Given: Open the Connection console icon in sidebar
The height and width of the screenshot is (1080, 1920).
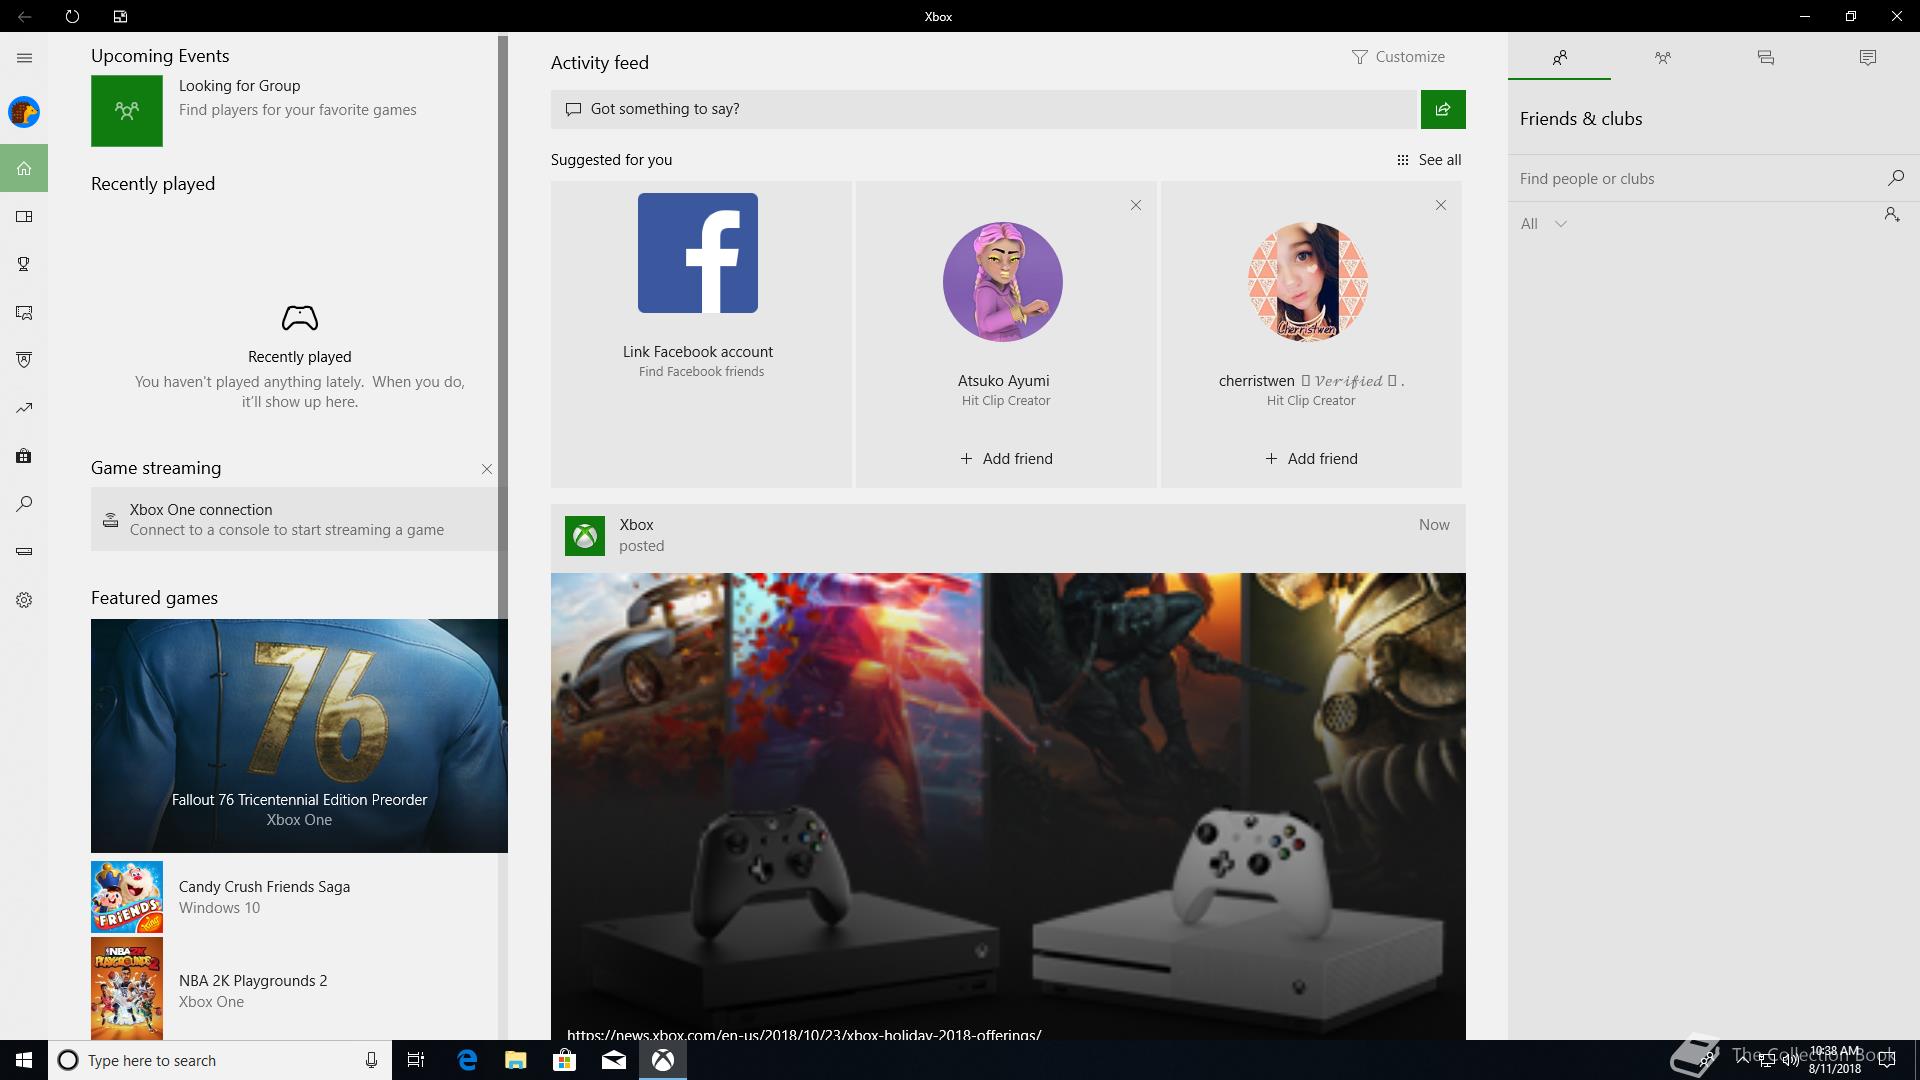Looking at the screenshot, I should pos(24,552).
